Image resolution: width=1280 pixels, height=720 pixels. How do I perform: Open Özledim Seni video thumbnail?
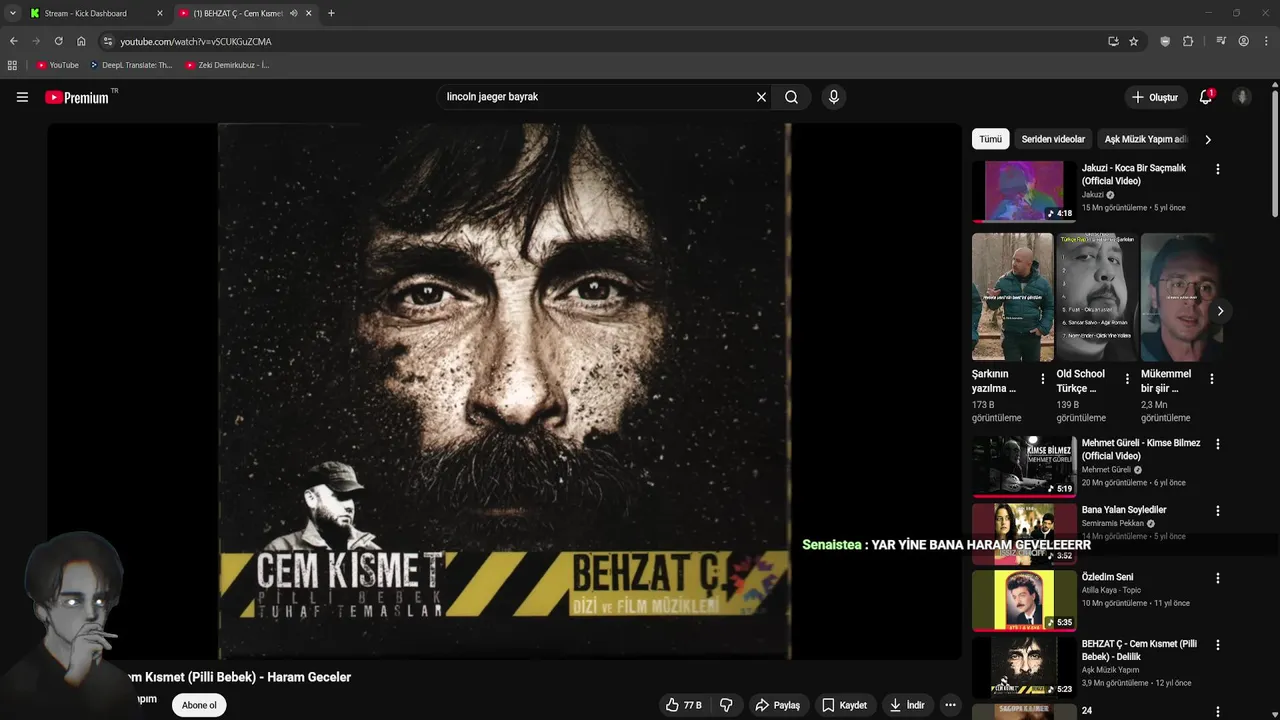coord(1024,600)
